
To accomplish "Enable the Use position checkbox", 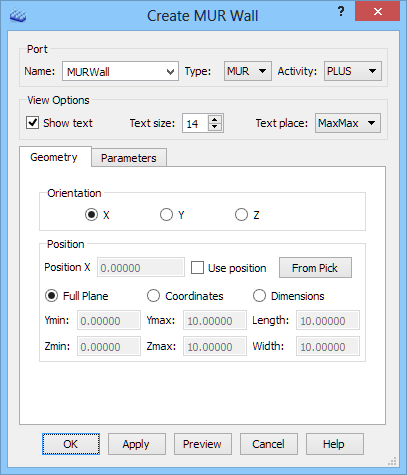I will [197, 268].
